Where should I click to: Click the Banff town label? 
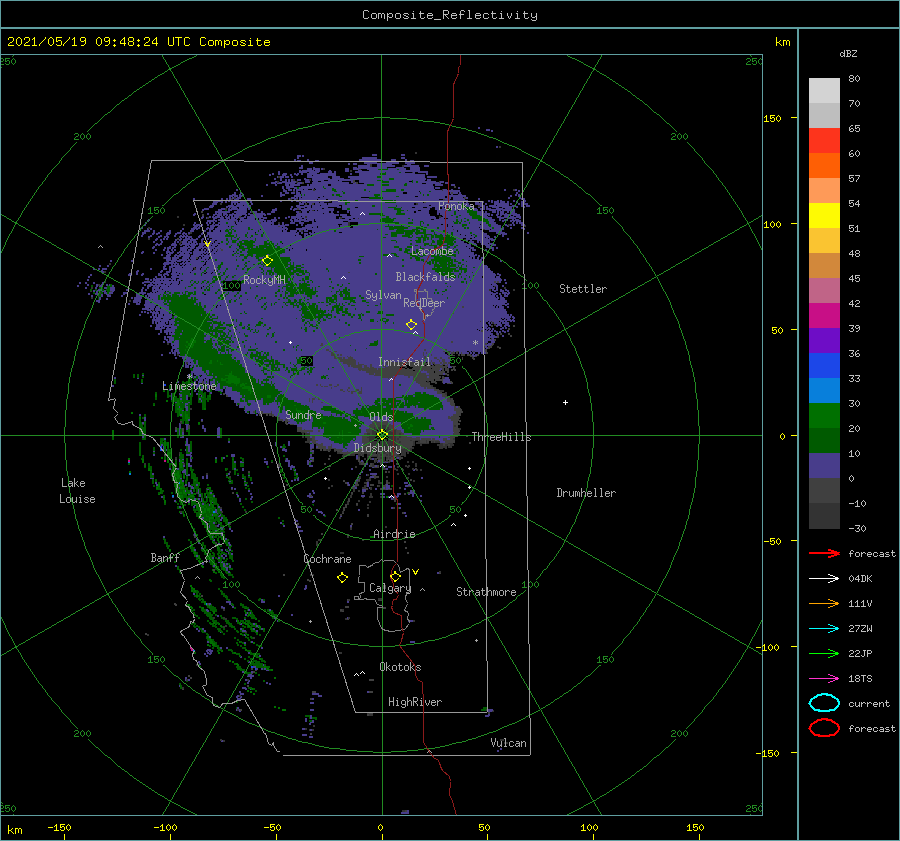point(165,557)
